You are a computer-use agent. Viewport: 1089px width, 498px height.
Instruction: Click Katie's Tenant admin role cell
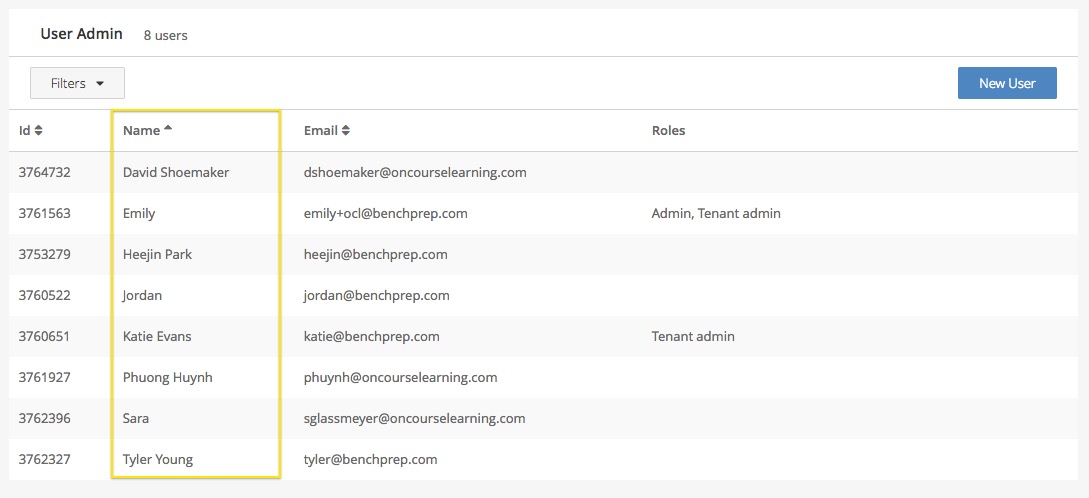[693, 336]
